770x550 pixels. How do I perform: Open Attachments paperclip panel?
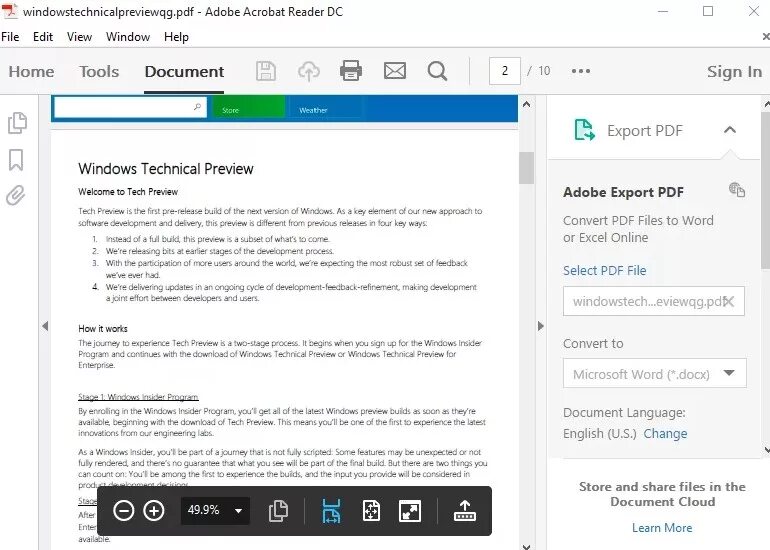tap(16, 195)
